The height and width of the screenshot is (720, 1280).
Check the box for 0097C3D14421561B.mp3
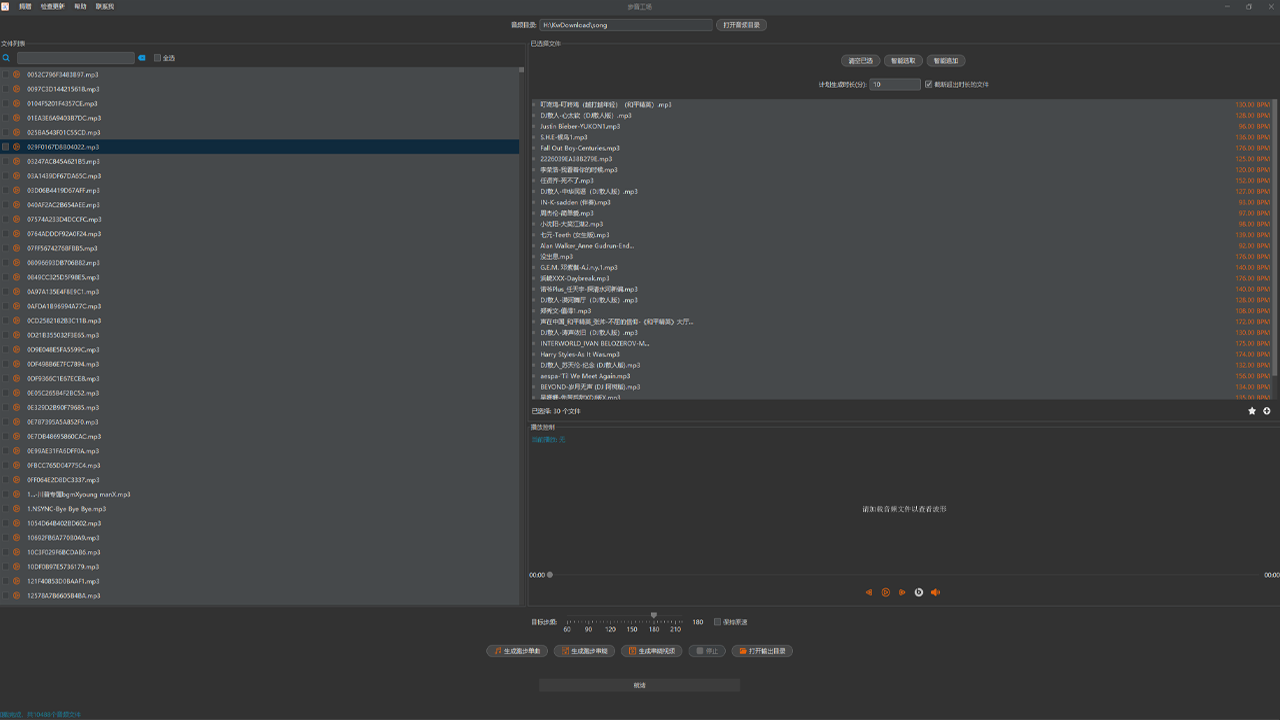[x=6, y=89]
